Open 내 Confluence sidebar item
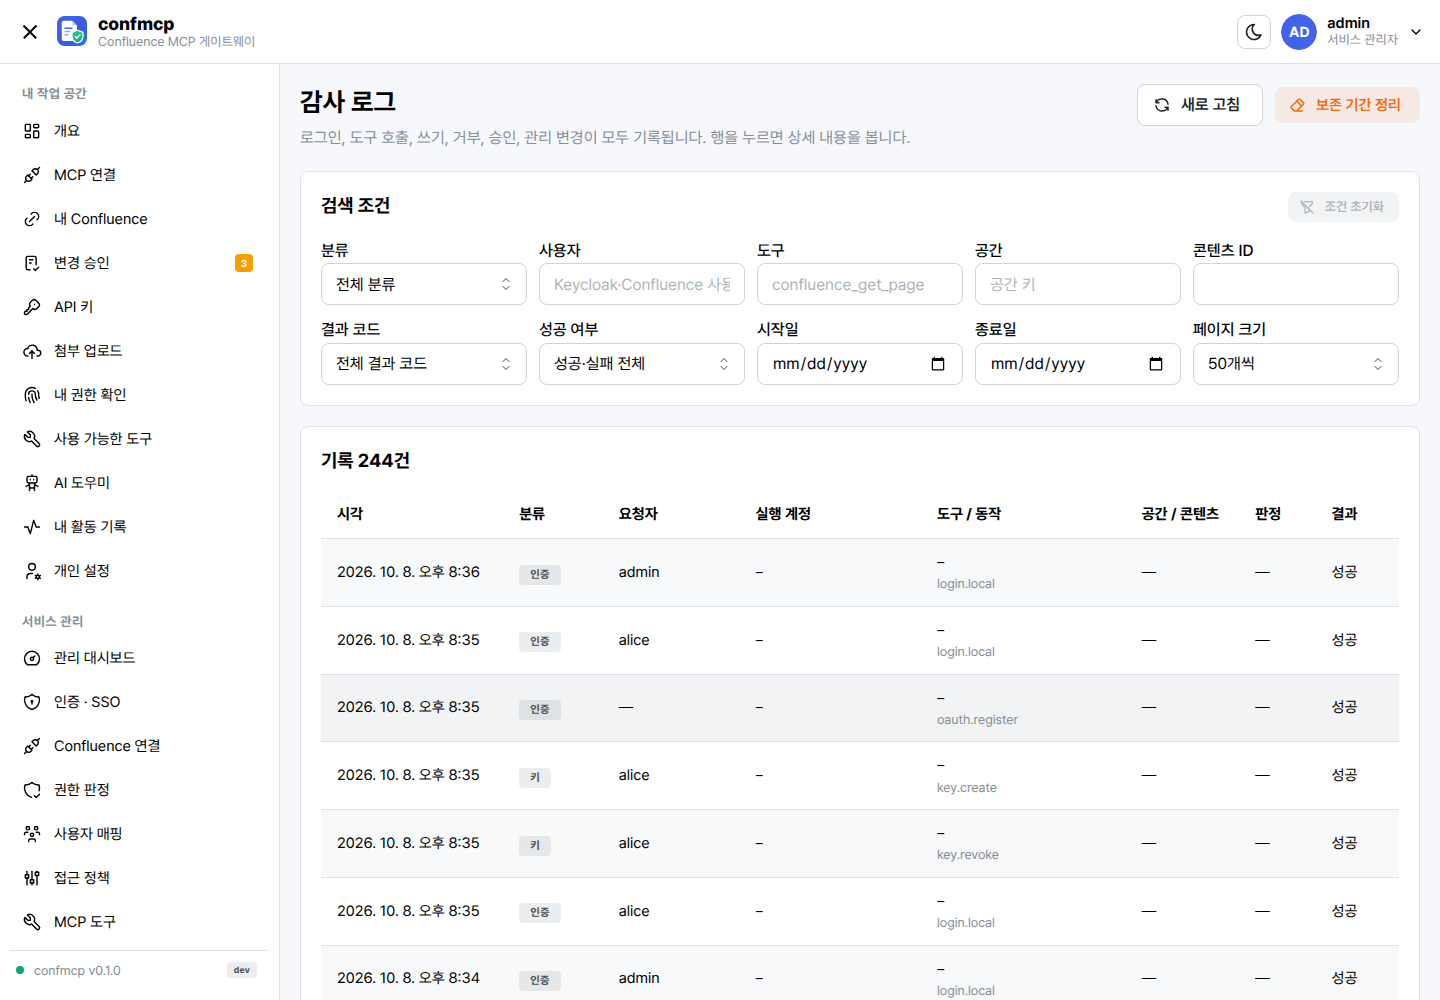Viewport: 1440px width, 1000px height. pyautogui.click(x=139, y=219)
